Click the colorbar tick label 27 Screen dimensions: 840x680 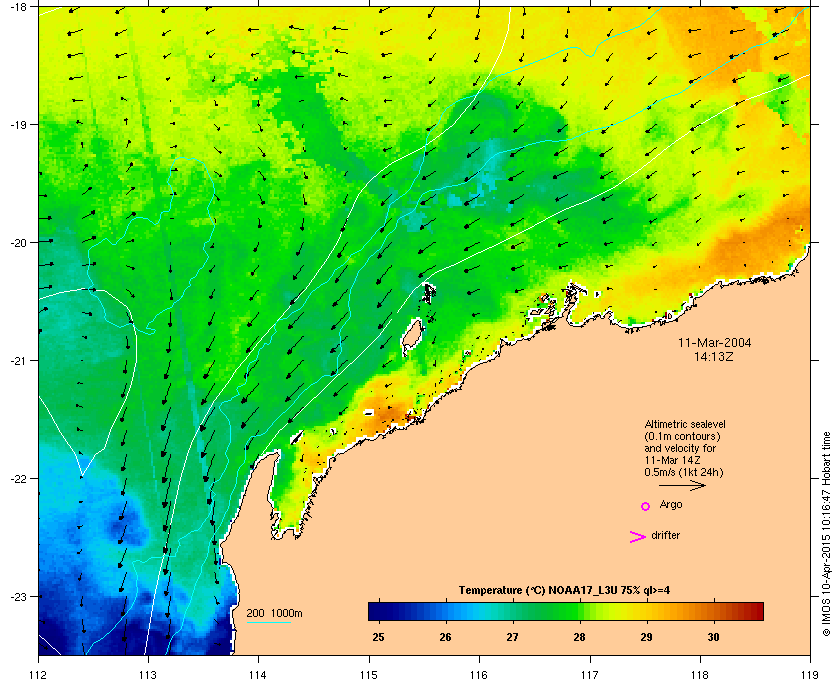513,637
